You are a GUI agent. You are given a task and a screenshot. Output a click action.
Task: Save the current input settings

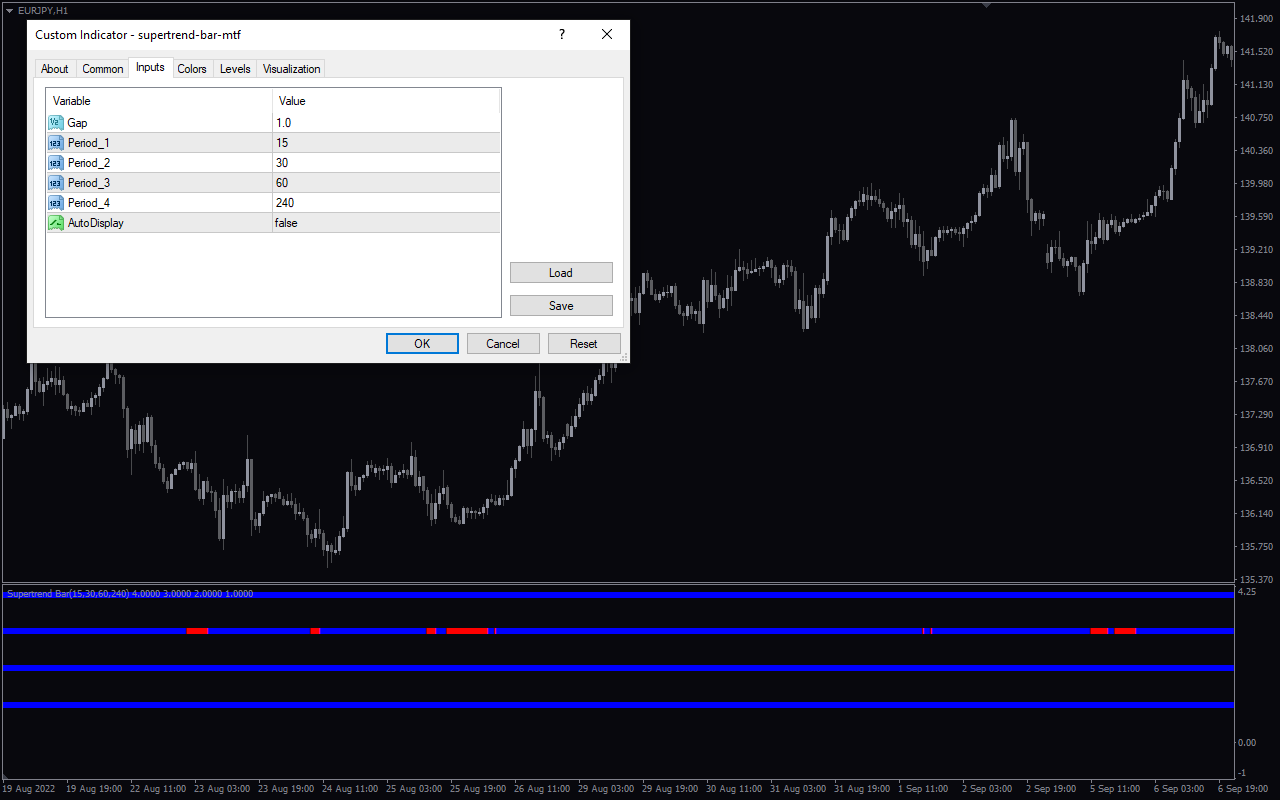tap(561, 306)
